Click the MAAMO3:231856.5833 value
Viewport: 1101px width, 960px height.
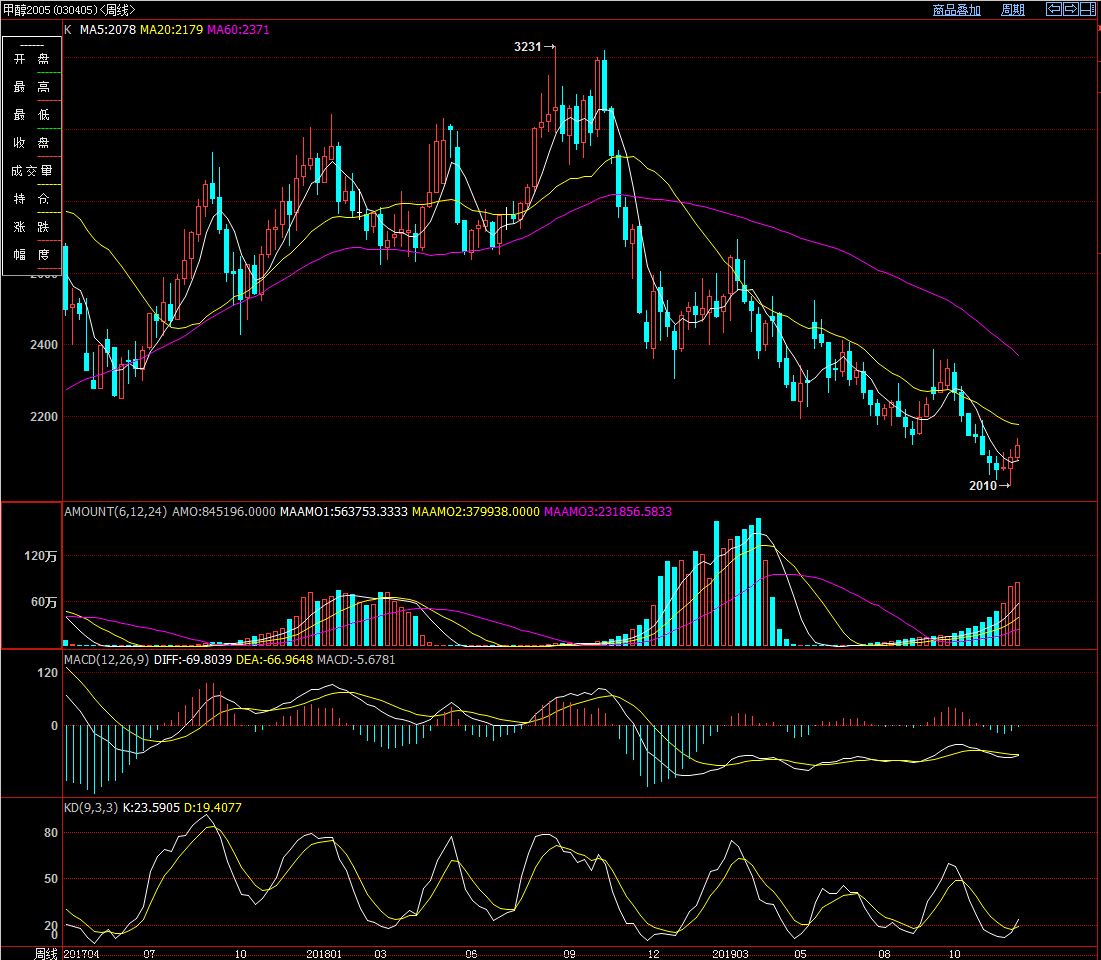point(607,512)
